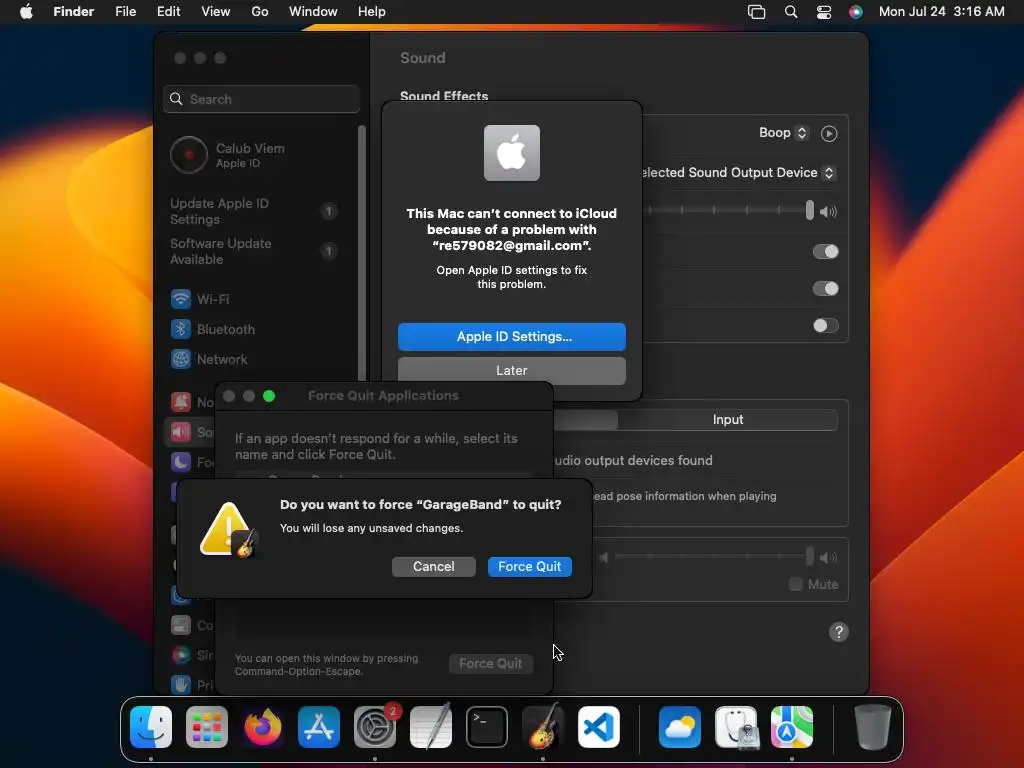Open the Finder application menu

(74, 12)
